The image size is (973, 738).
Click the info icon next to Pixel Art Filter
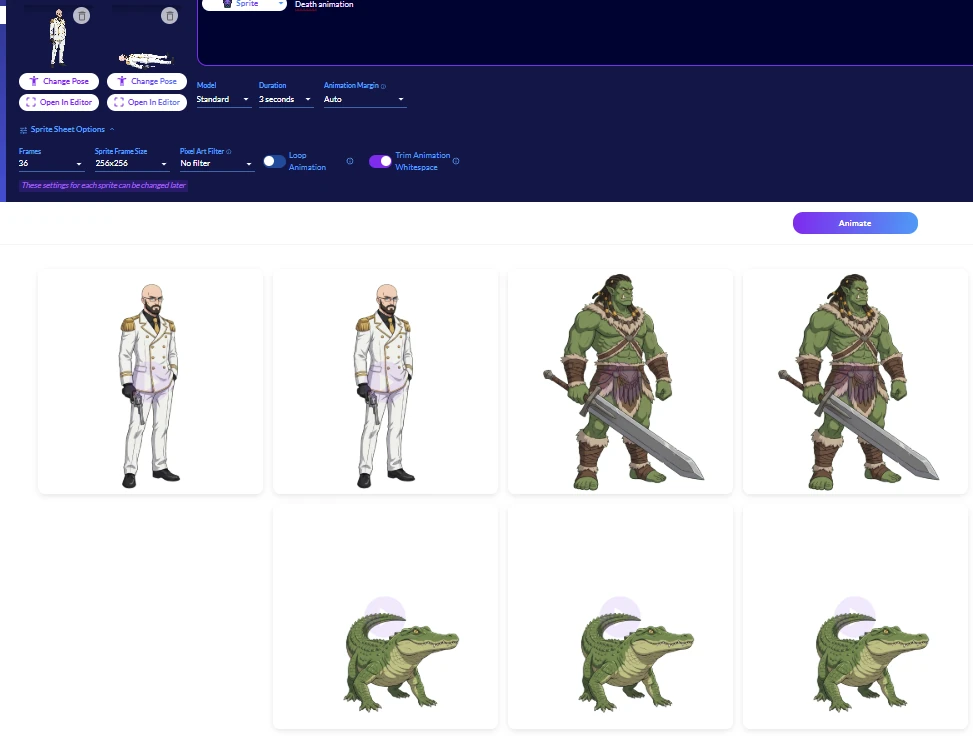[x=229, y=151]
